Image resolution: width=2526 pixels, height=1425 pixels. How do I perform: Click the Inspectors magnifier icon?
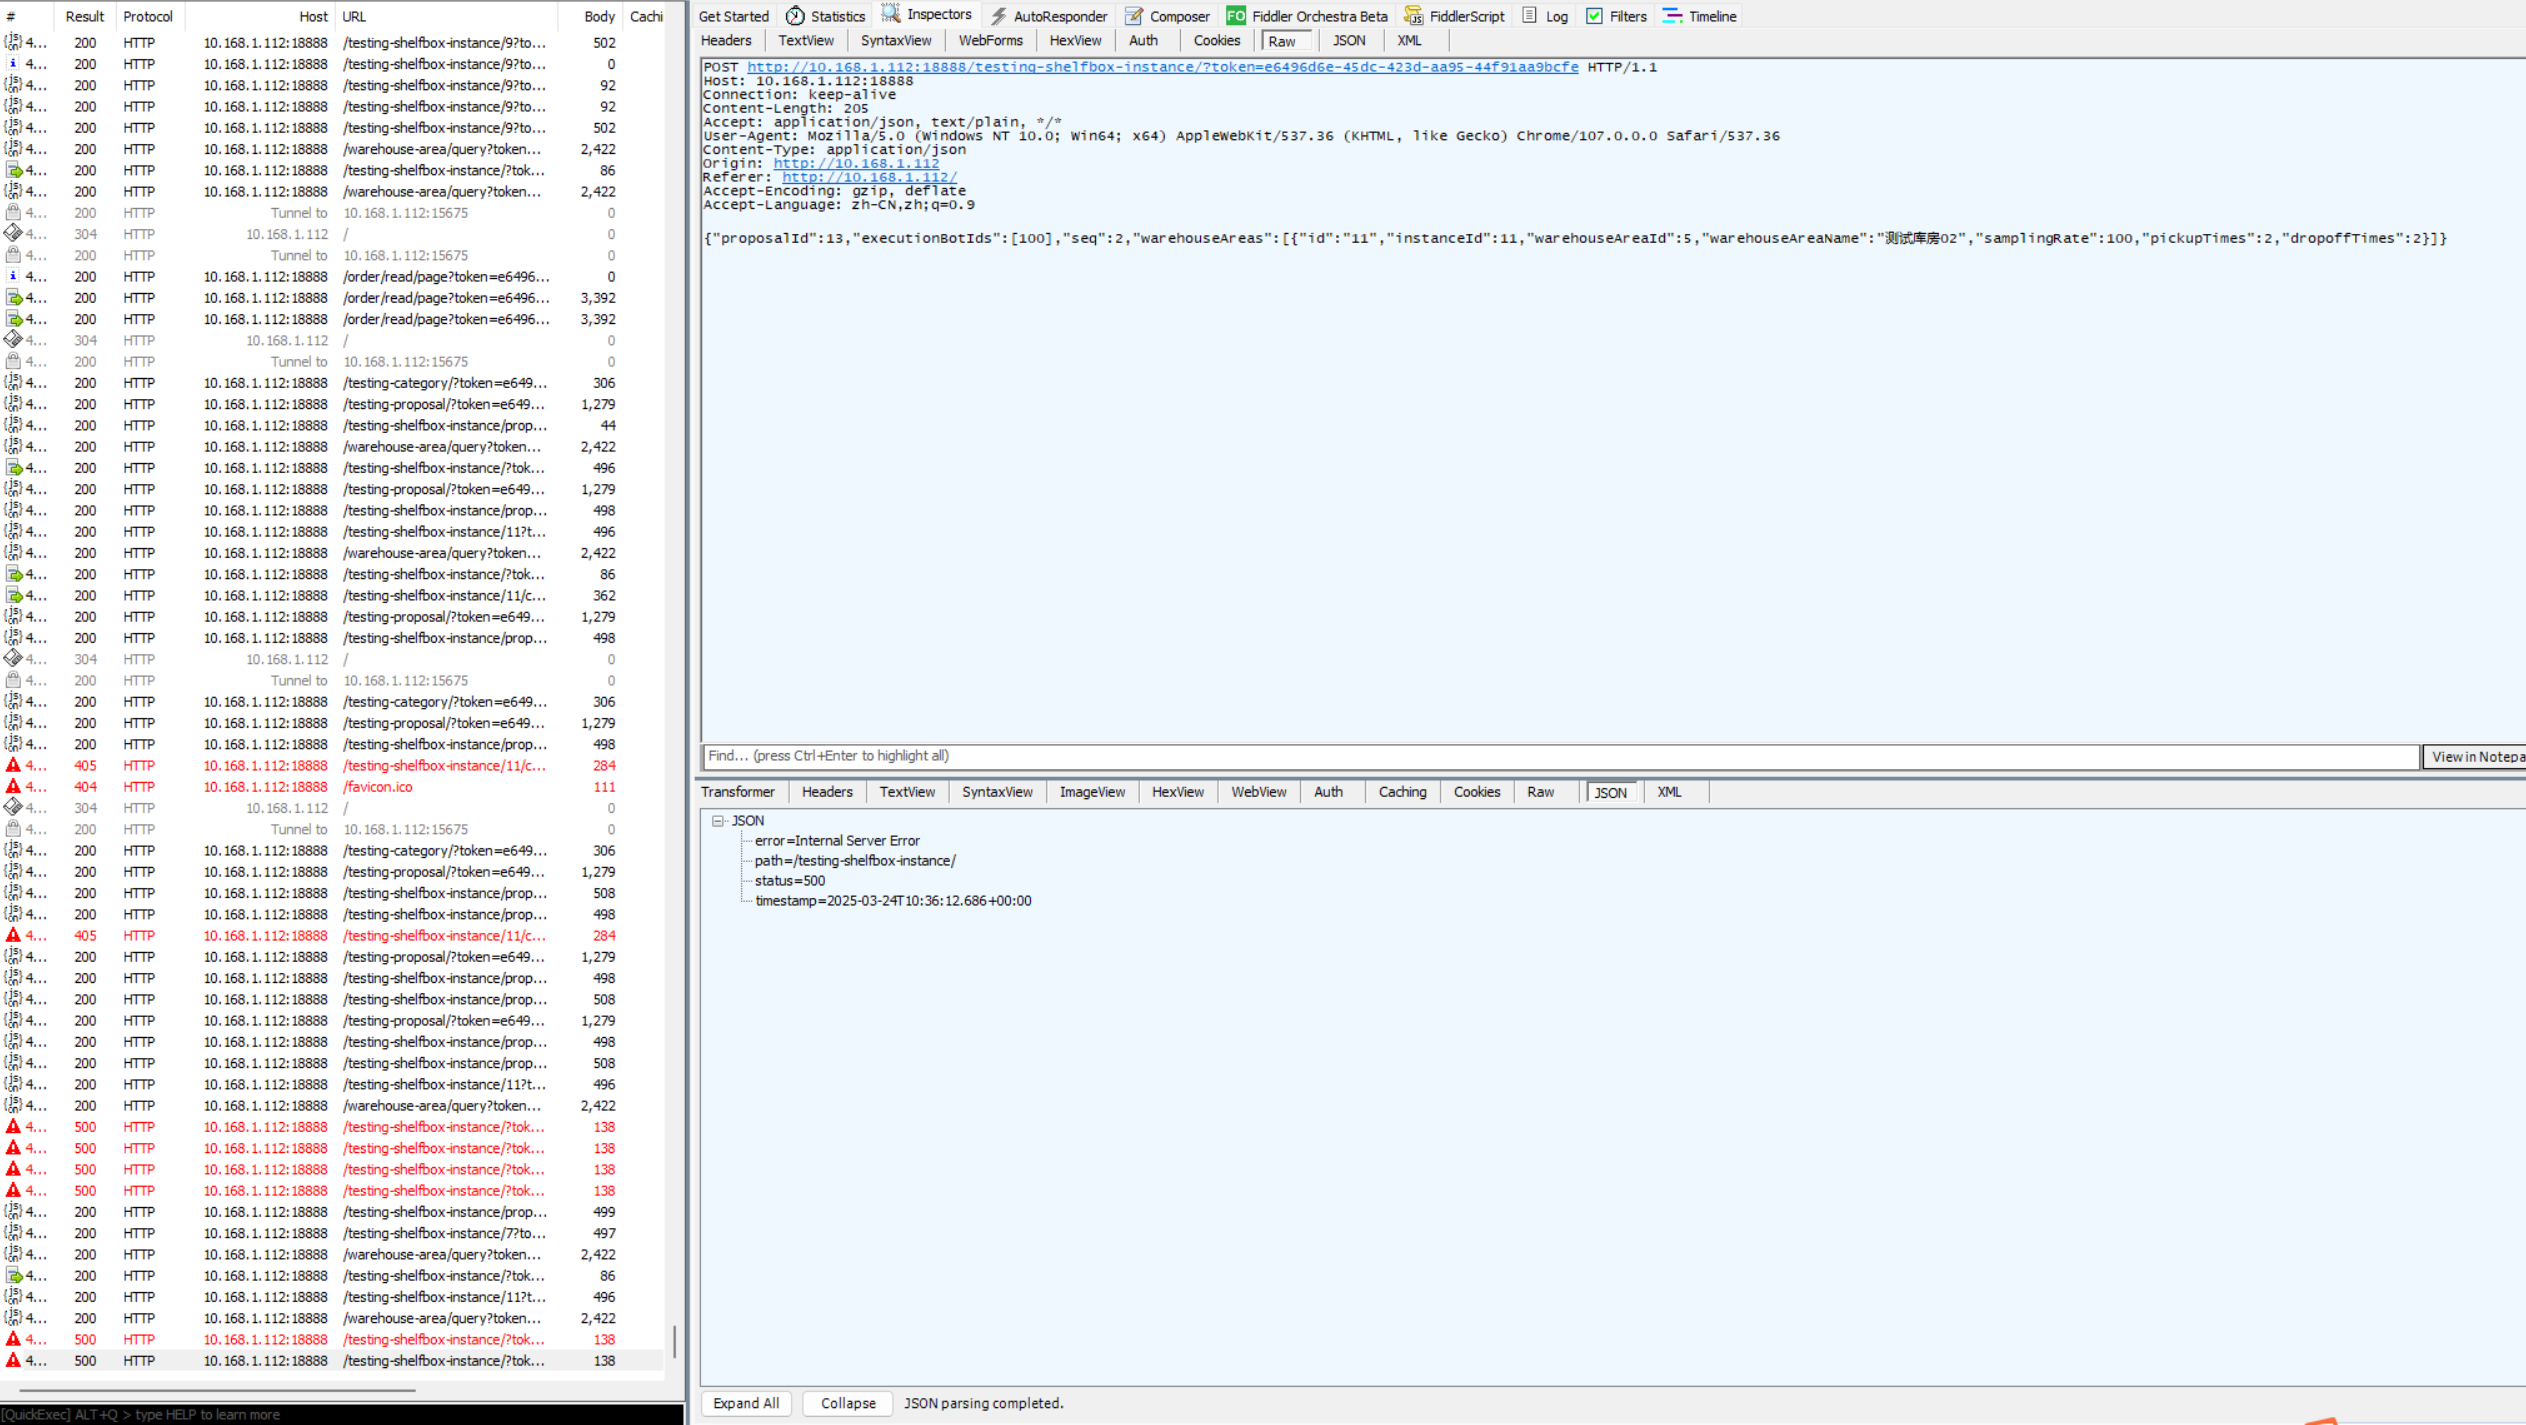click(x=890, y=14)
